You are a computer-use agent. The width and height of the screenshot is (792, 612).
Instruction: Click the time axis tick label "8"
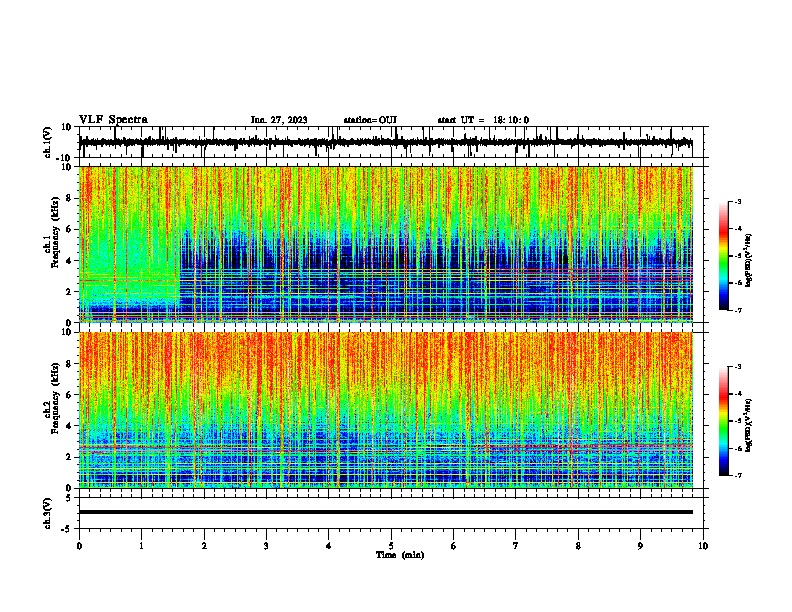pyautogui.click(x=578, y=546)
